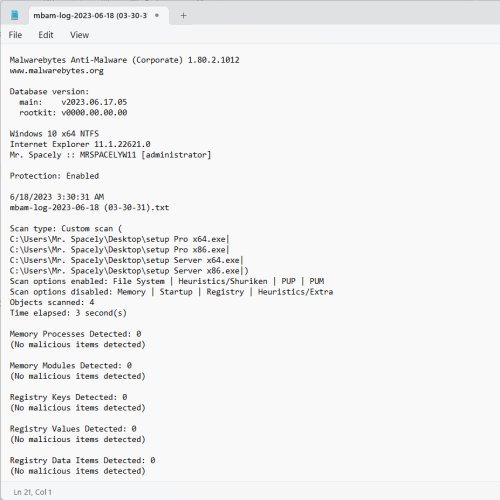Click the 'Database version:' line

click(x=49, y=92)
